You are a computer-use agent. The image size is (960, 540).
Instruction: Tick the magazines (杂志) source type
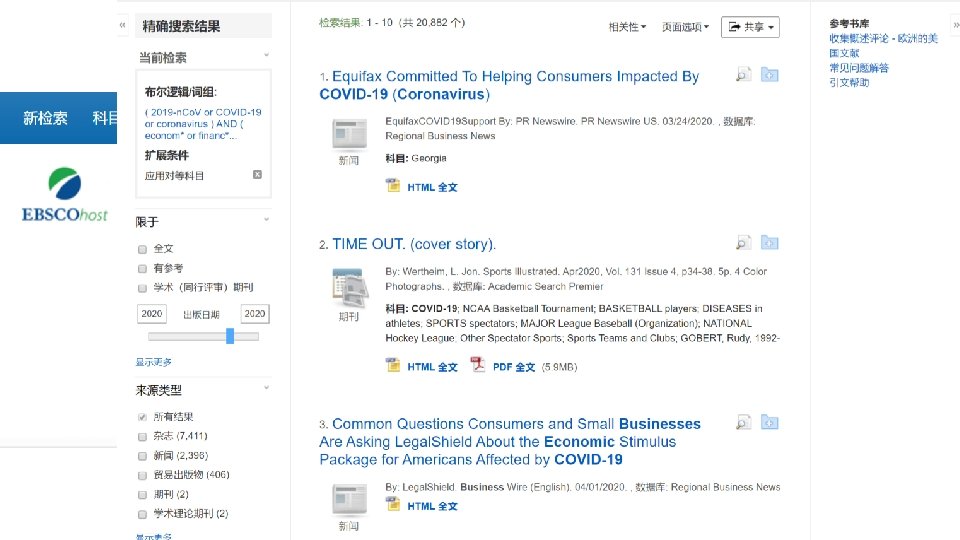(143, 437)
